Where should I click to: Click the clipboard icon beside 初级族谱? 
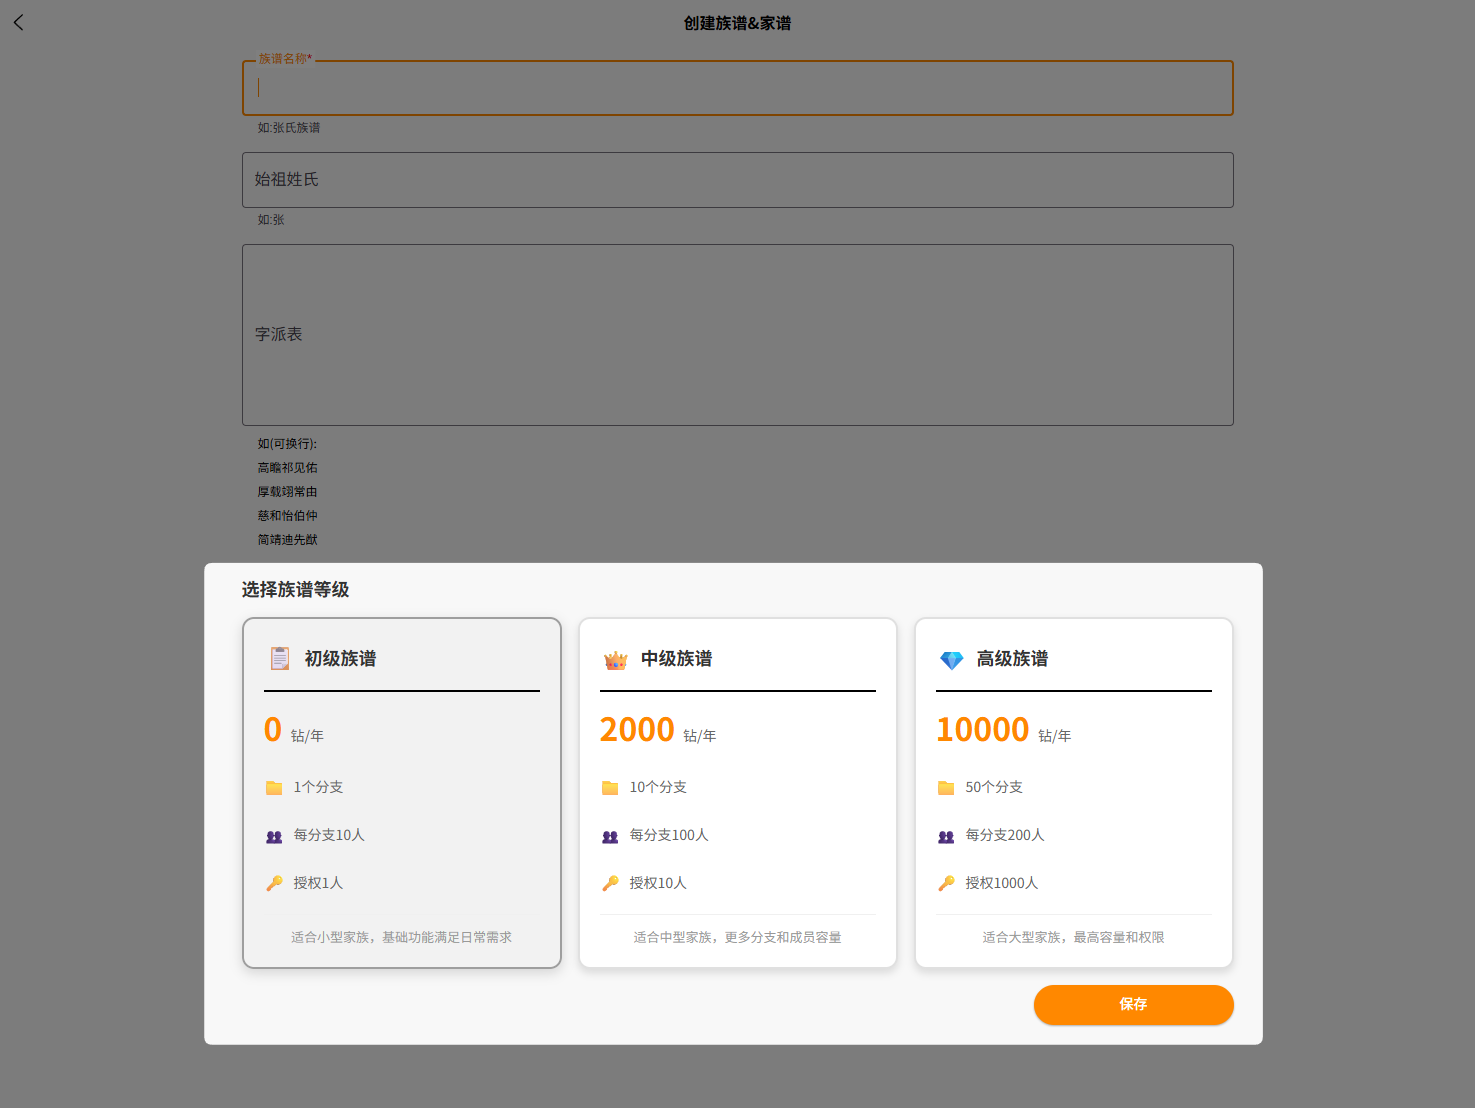(x=280, y=658)
